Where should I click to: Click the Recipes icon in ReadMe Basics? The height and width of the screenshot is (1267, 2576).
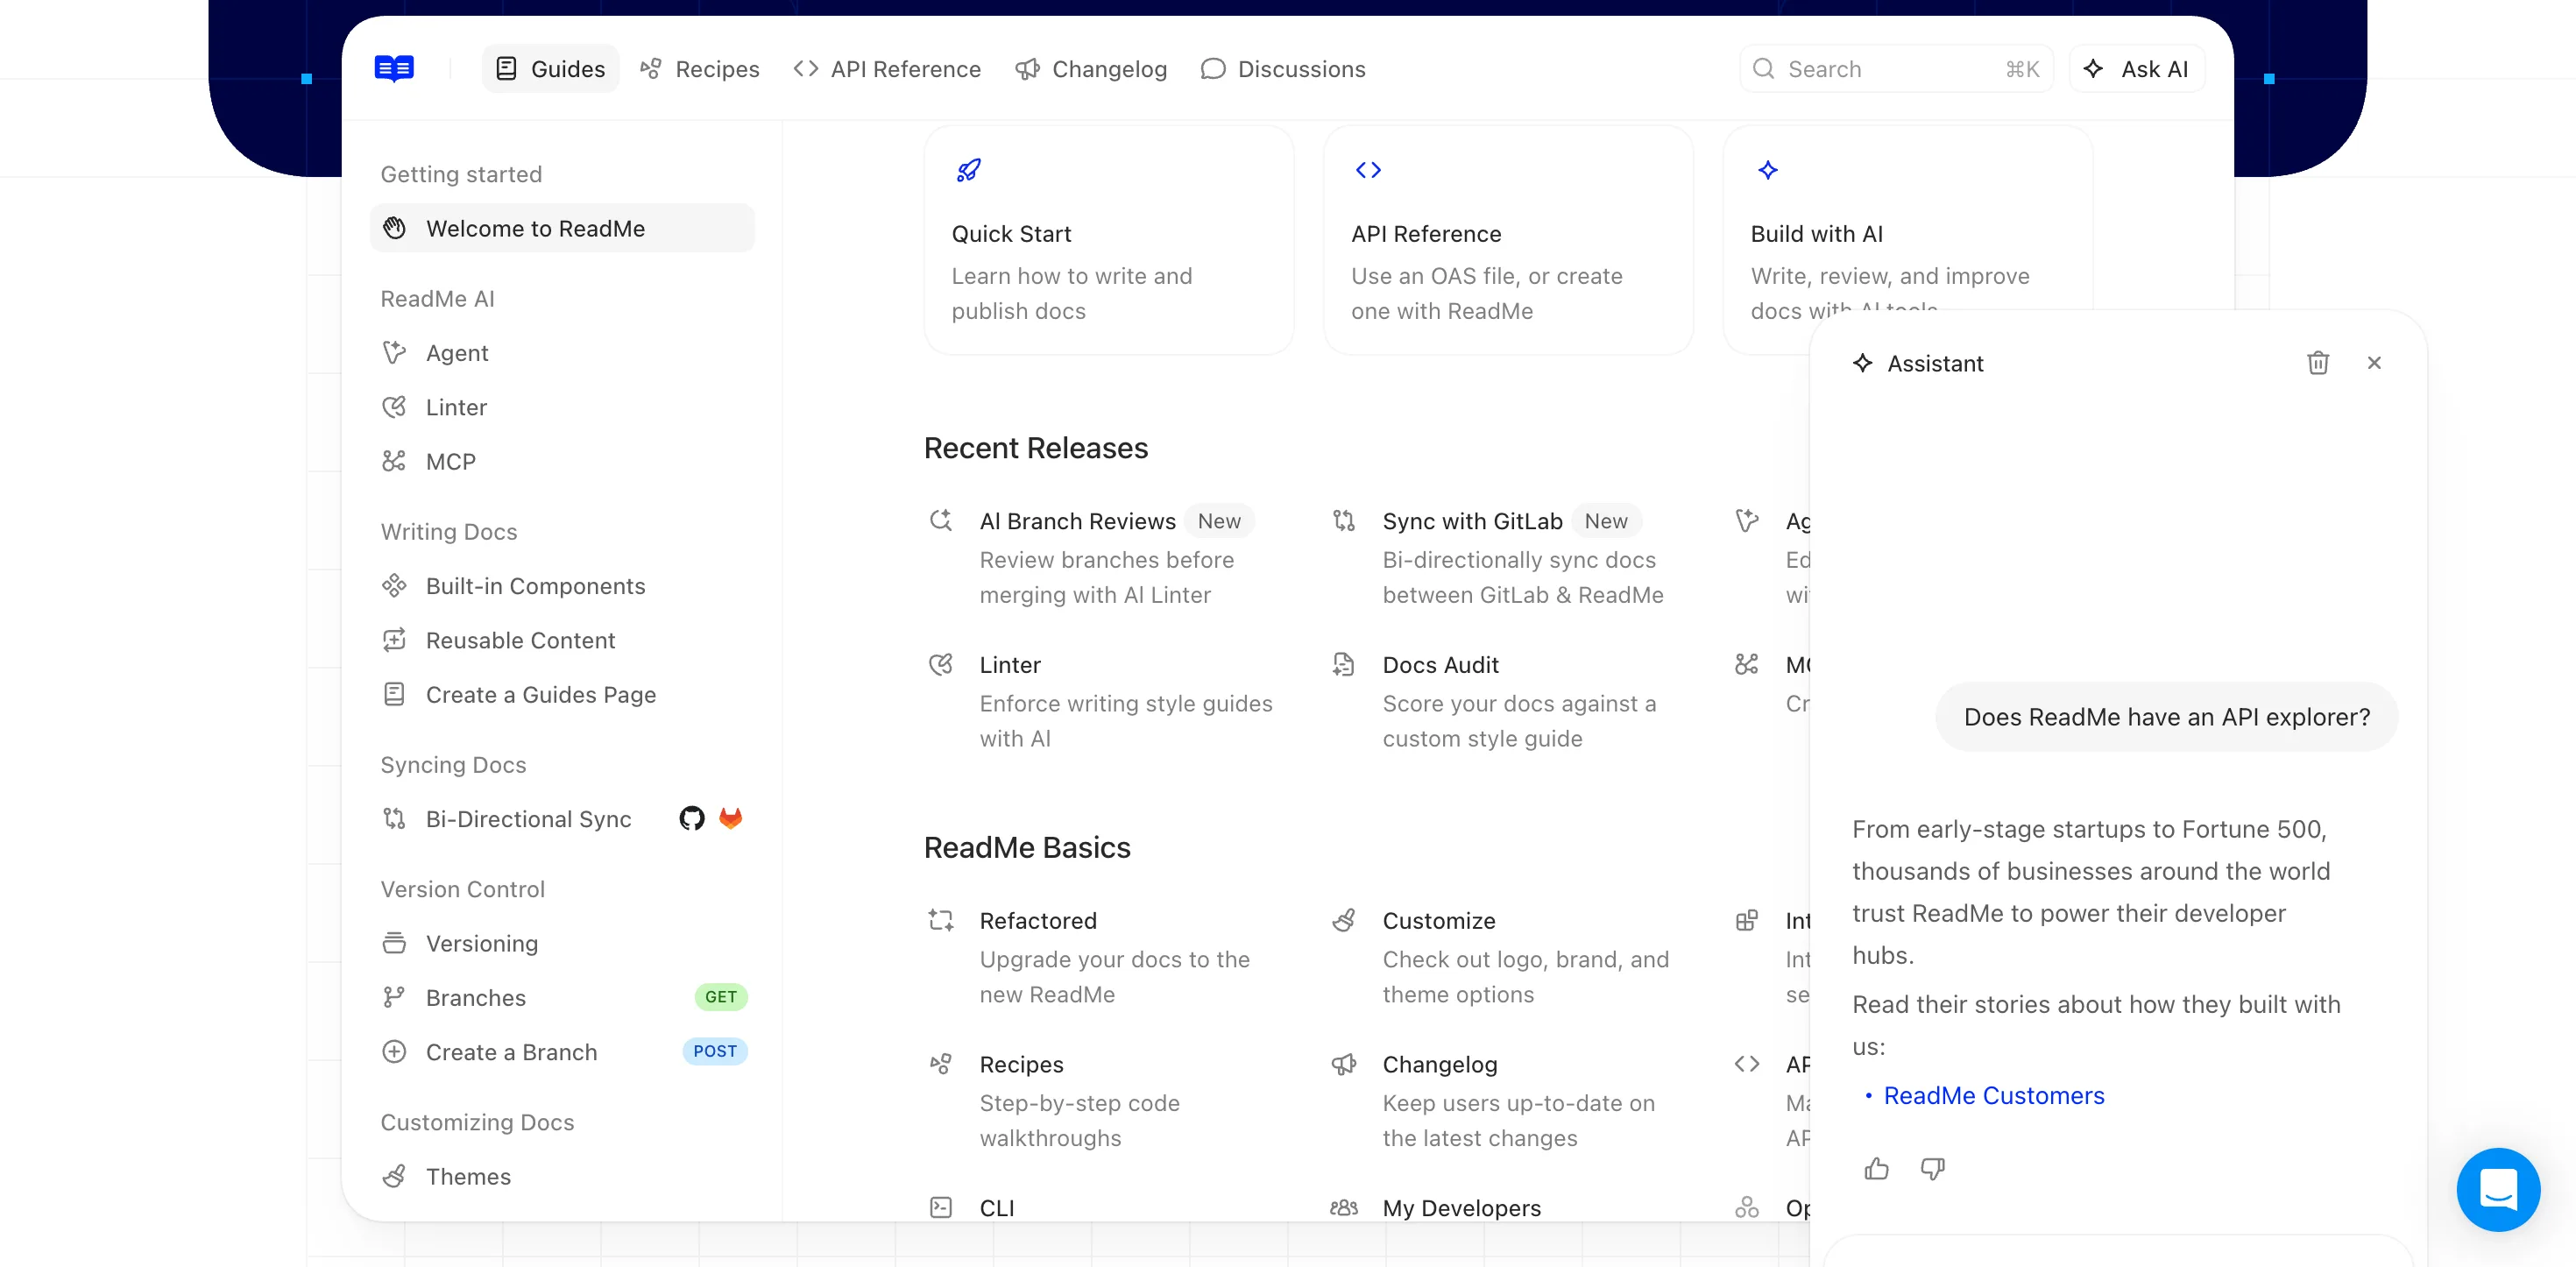941,1064
